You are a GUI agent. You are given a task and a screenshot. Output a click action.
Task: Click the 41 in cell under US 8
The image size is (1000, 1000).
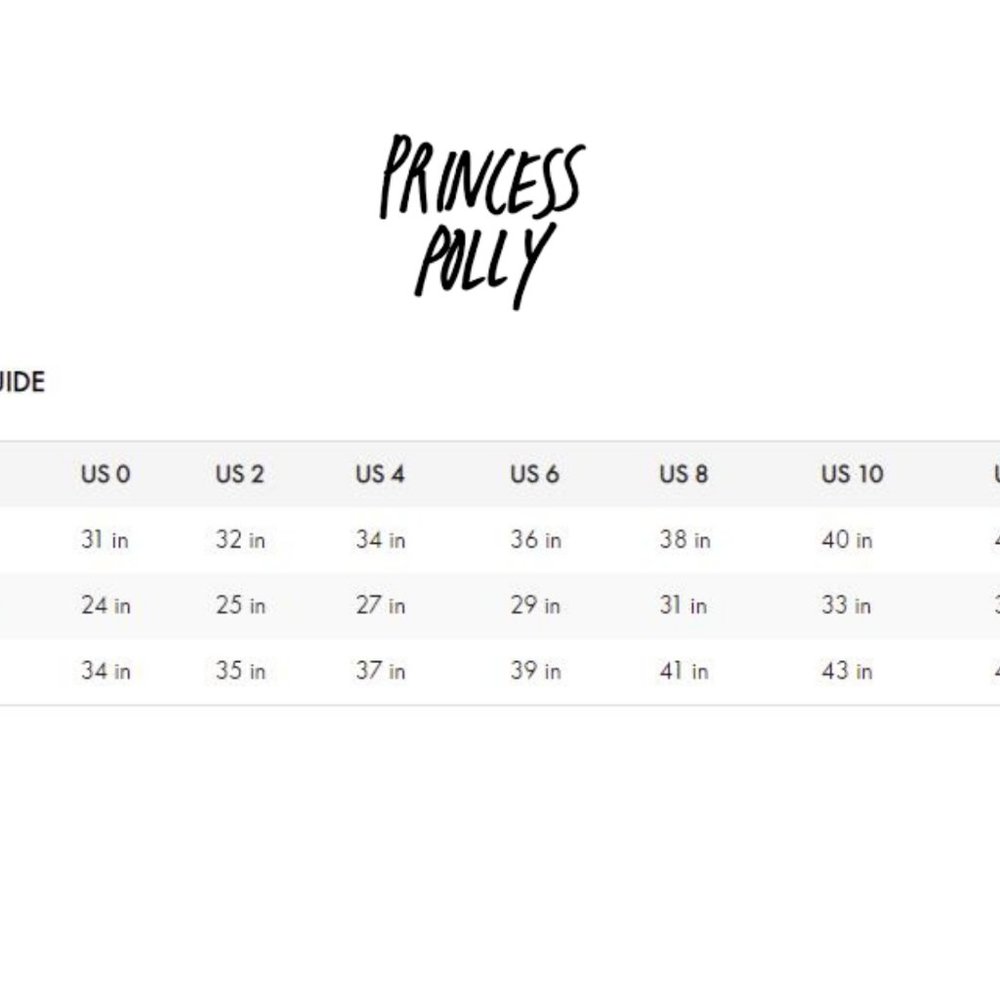(683, 671)
